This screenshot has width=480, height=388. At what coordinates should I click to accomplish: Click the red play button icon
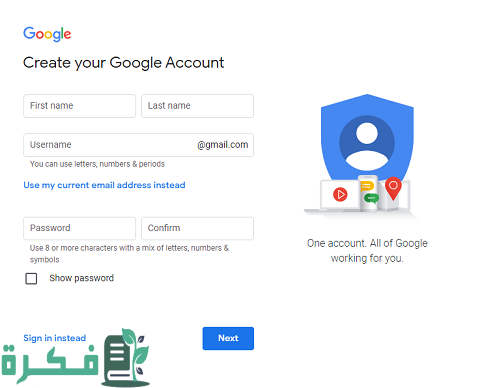(x=340, y=194)
